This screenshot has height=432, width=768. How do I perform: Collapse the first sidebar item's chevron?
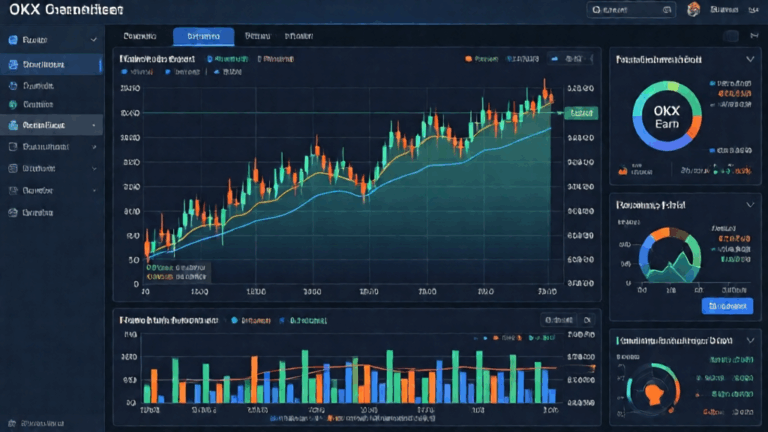click(94, 40)
